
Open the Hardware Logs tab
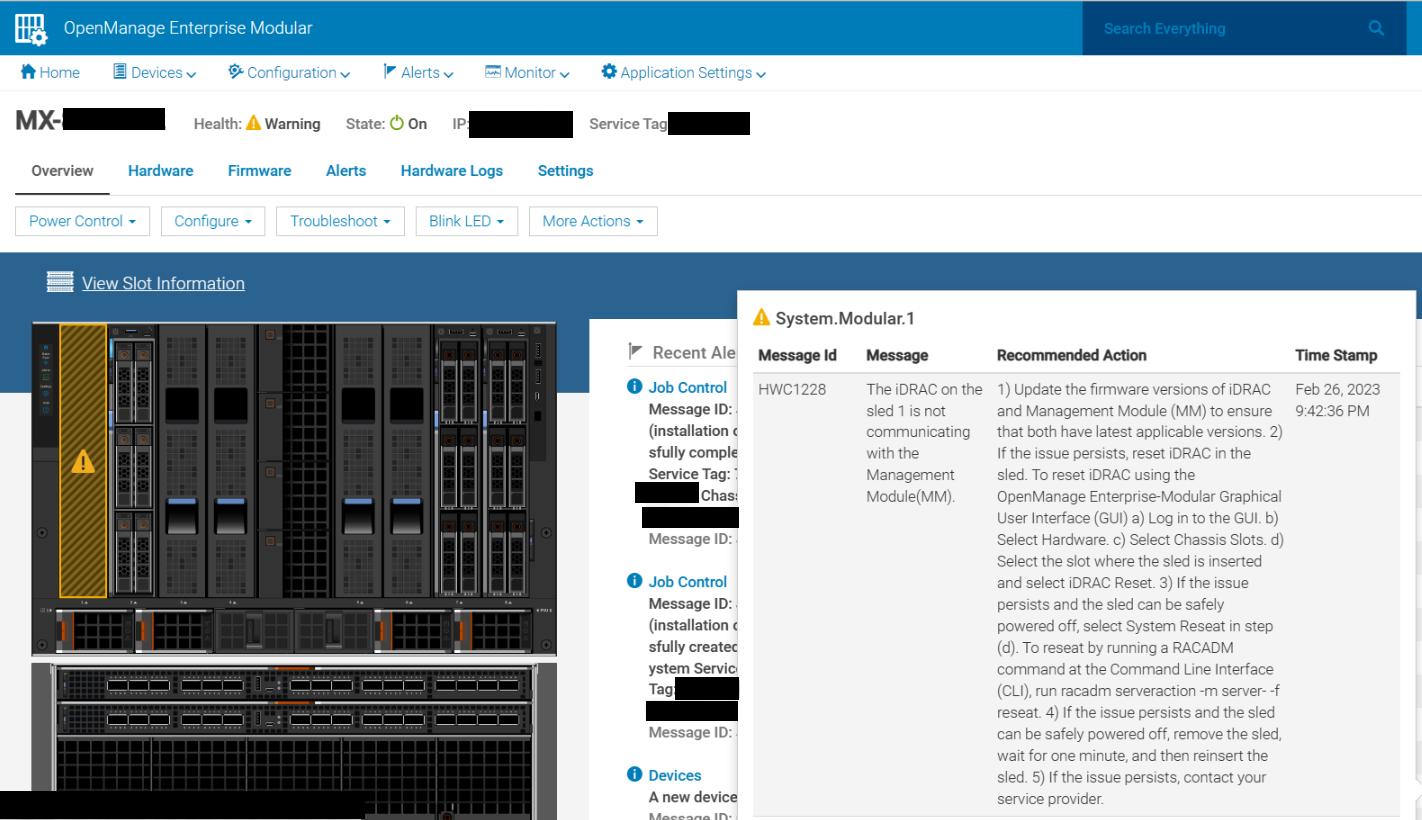451,171
